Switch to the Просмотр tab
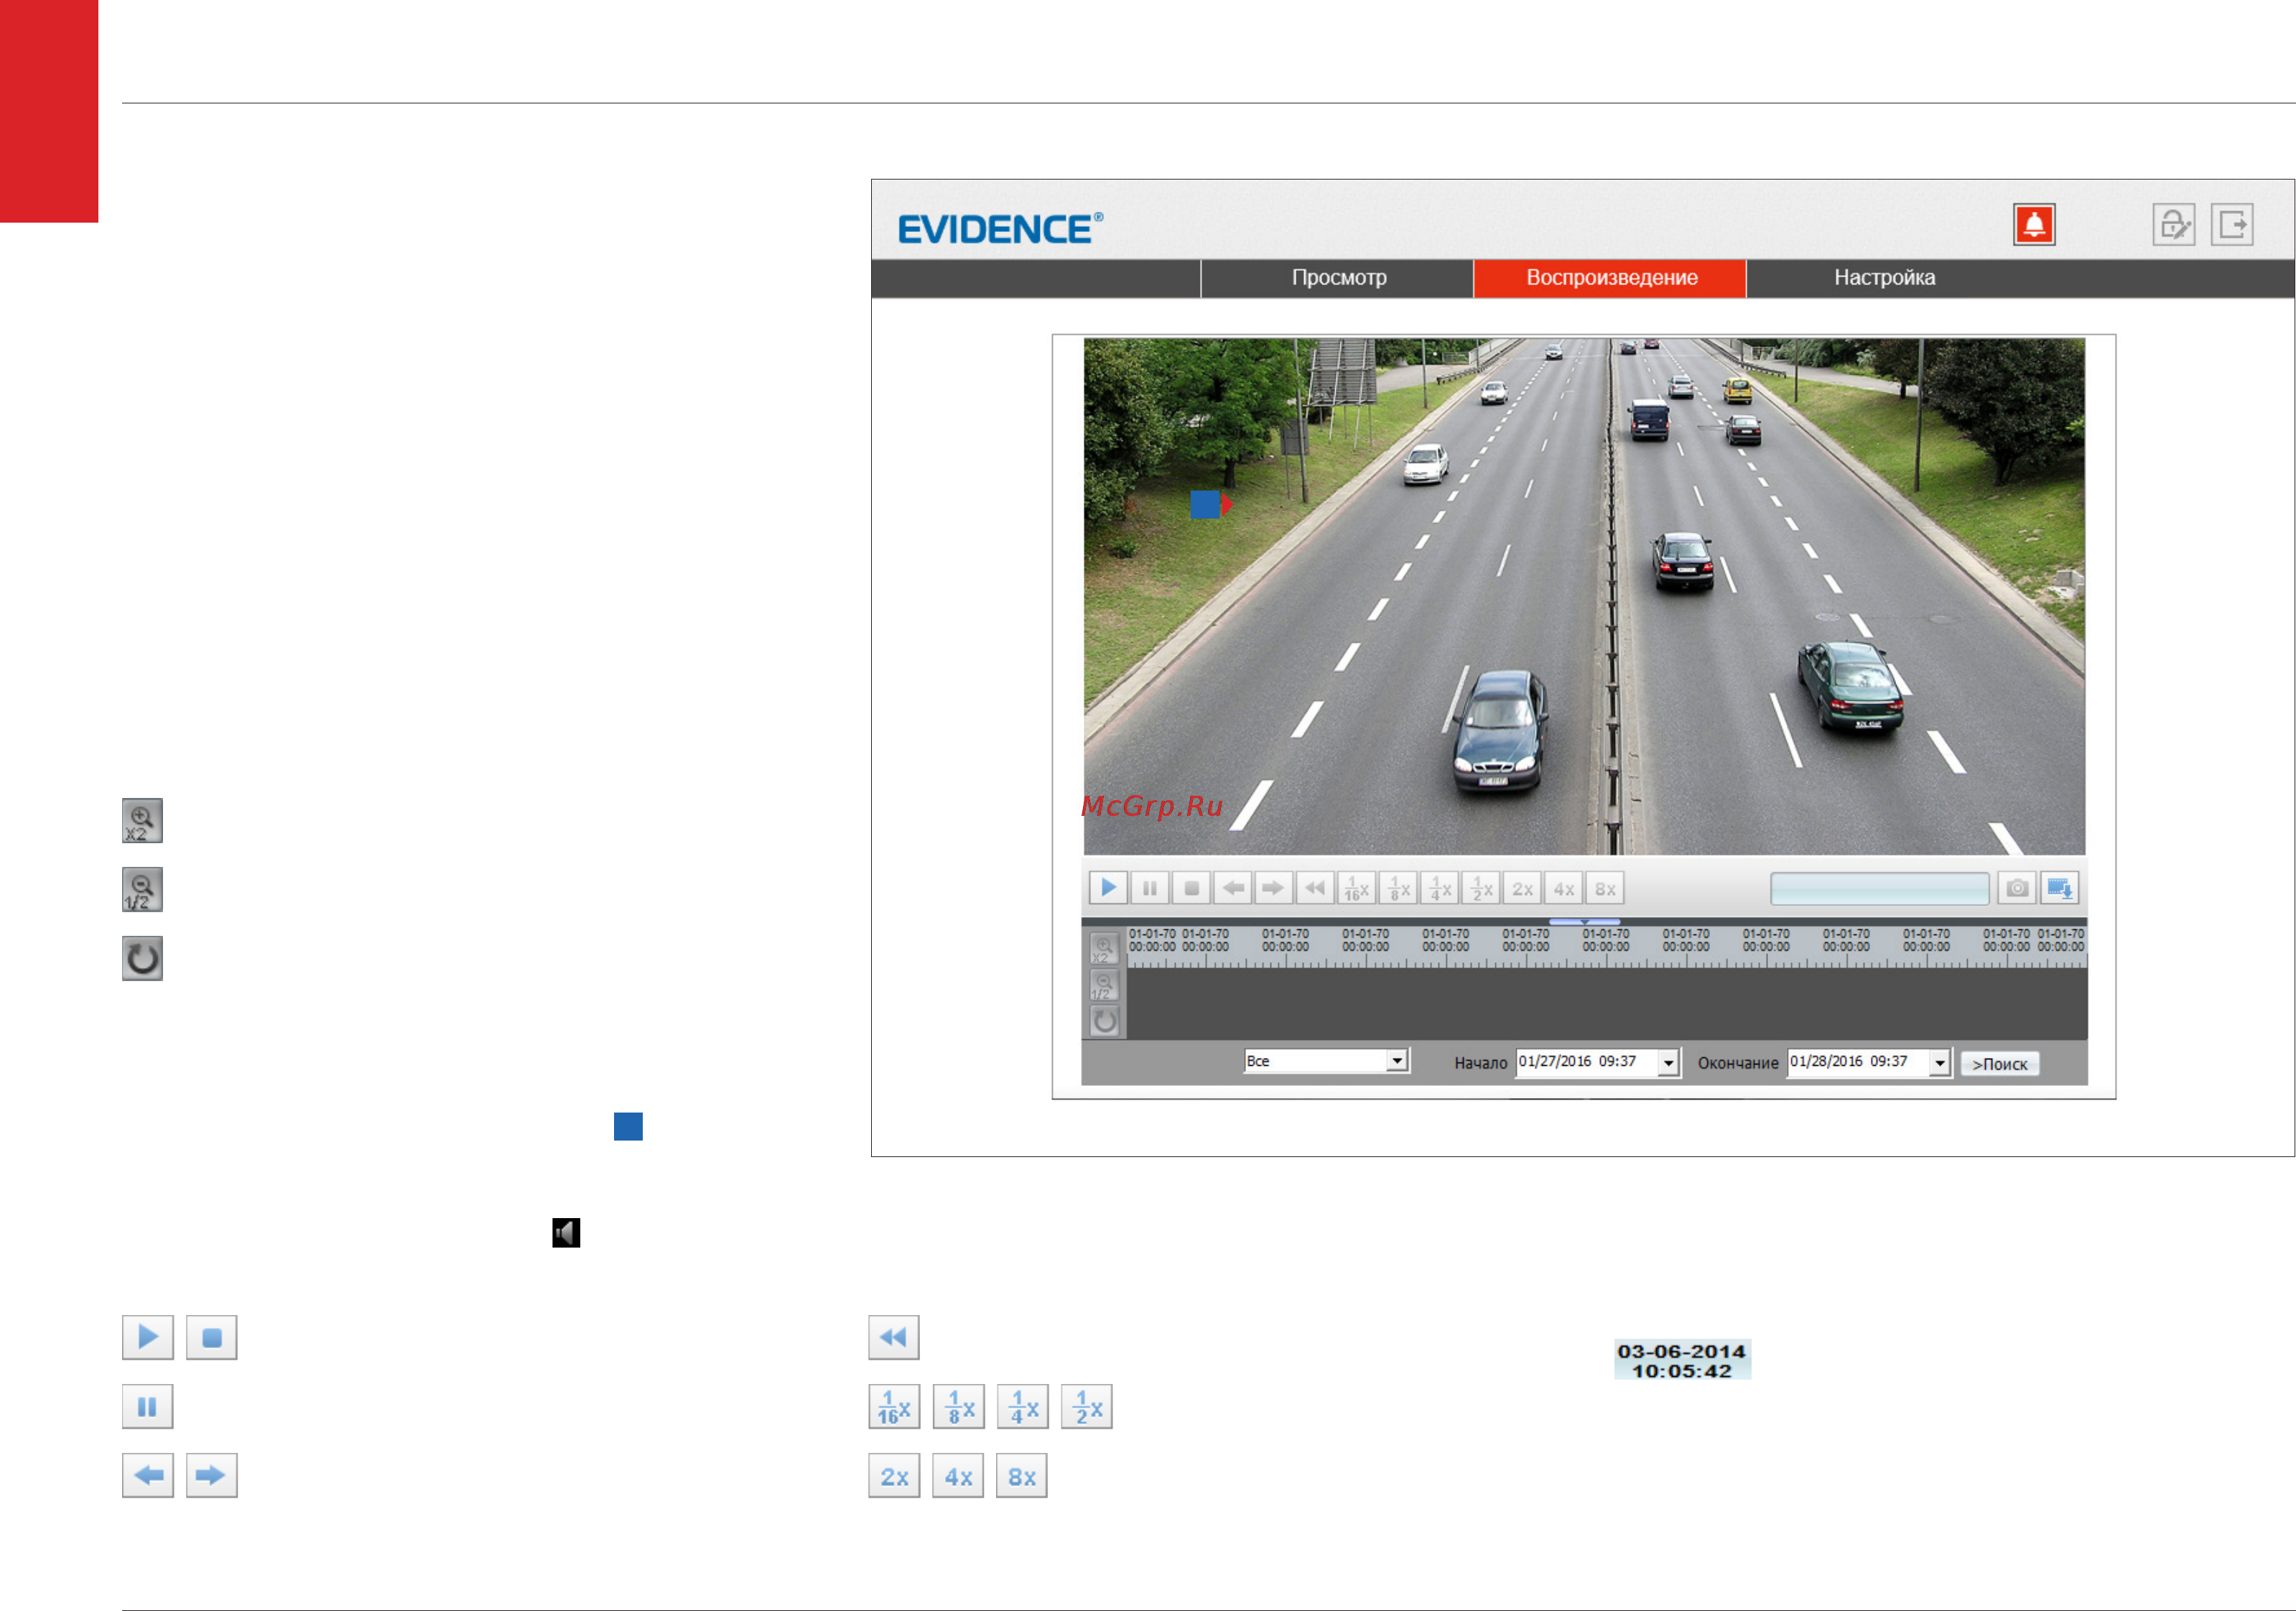Image resolution: width=2296 pixels, height=1611 pixels. coord(1338,278)
